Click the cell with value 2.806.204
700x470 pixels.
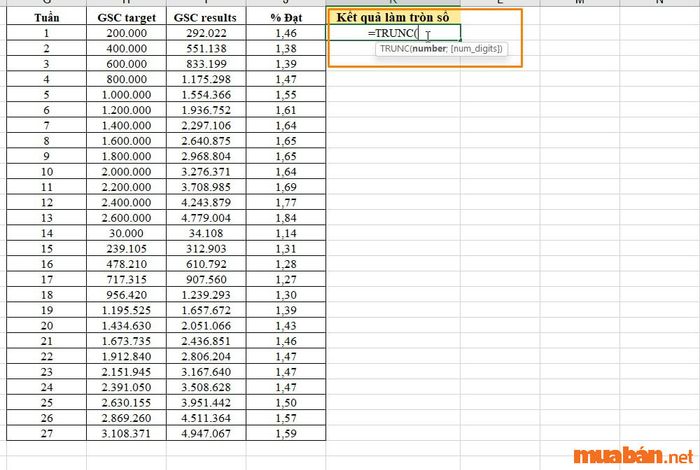pos(206,356)
